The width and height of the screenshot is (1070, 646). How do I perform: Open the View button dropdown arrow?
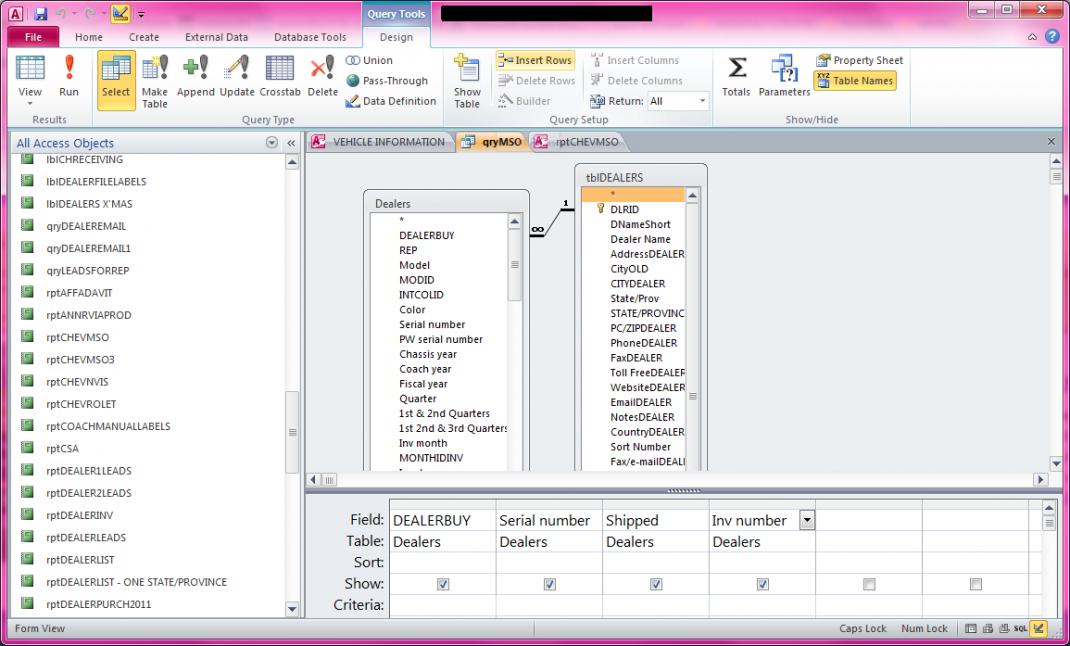[x=30, y=104]
